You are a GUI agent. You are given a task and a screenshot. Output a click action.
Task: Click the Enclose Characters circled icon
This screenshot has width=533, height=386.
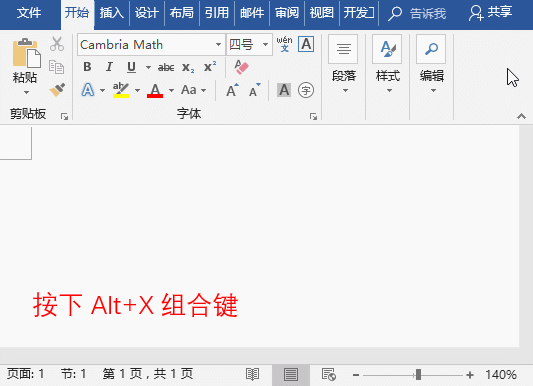pos(306,90)
